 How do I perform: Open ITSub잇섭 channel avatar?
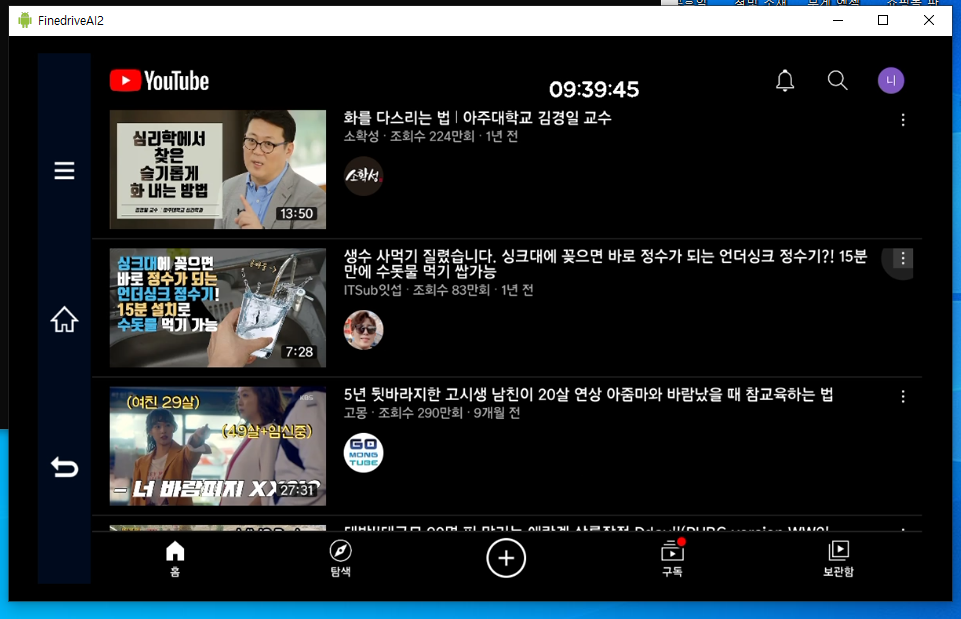pos(363,330)
